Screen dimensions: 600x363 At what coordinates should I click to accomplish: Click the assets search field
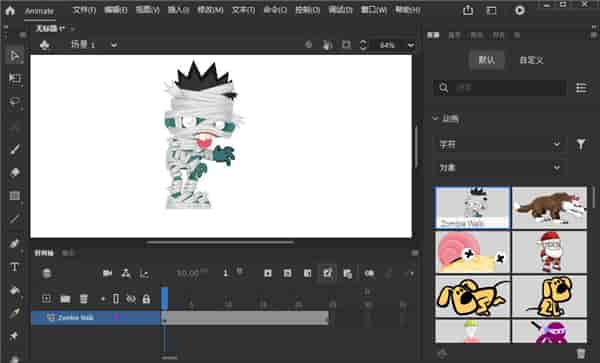tap(500, 88)
